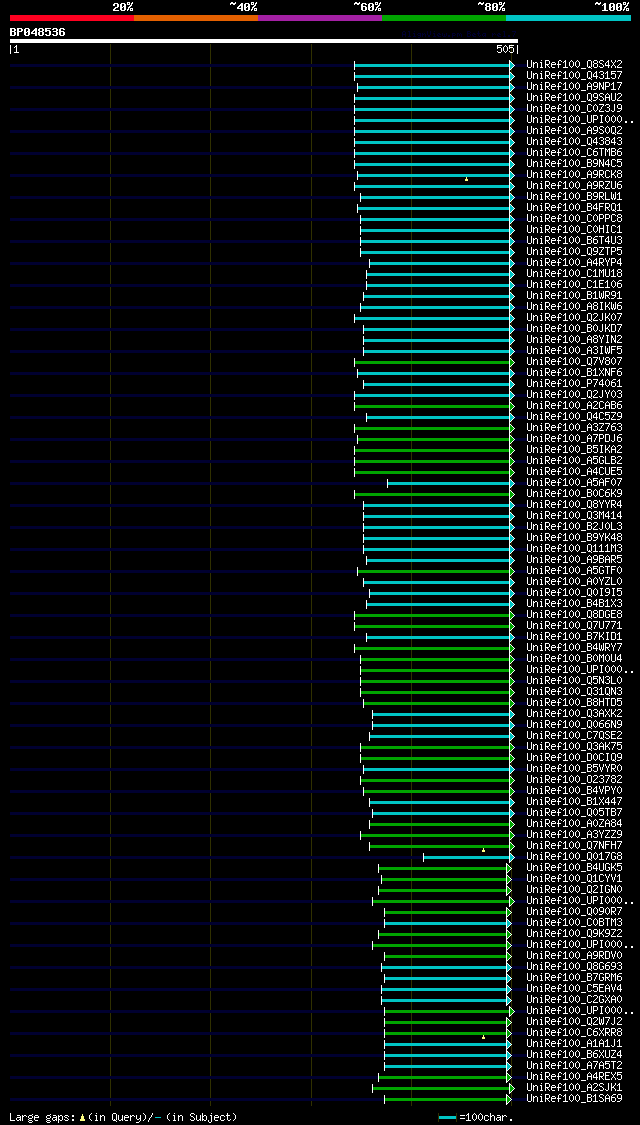The image size is (640, 1125).
Task: Open hit UniRef100_B9RLW1
Action: [574, 196]
